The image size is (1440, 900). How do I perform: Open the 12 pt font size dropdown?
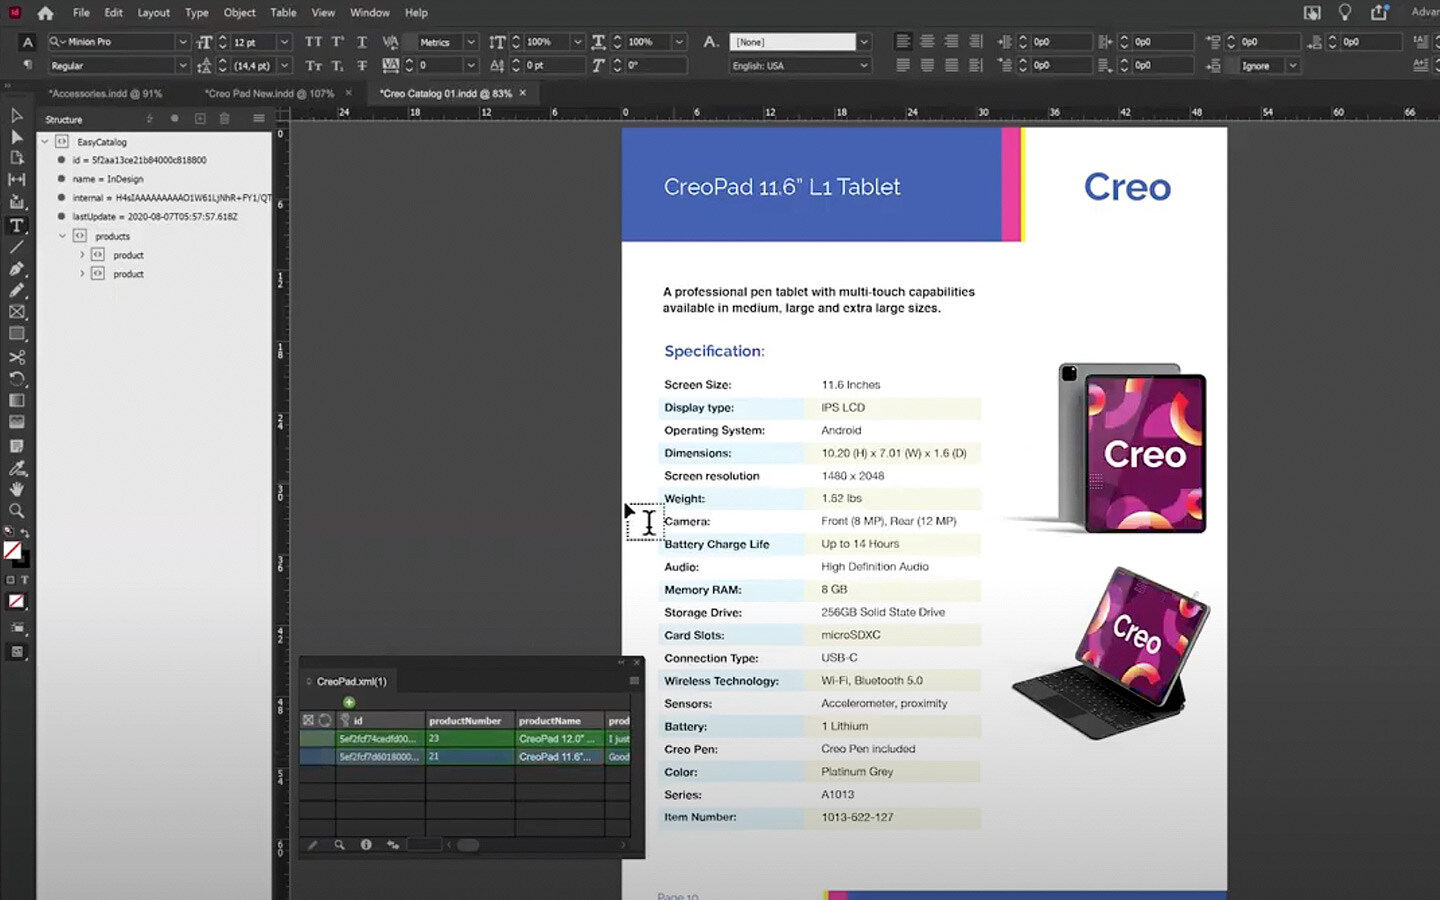click(x=284, y=42)
